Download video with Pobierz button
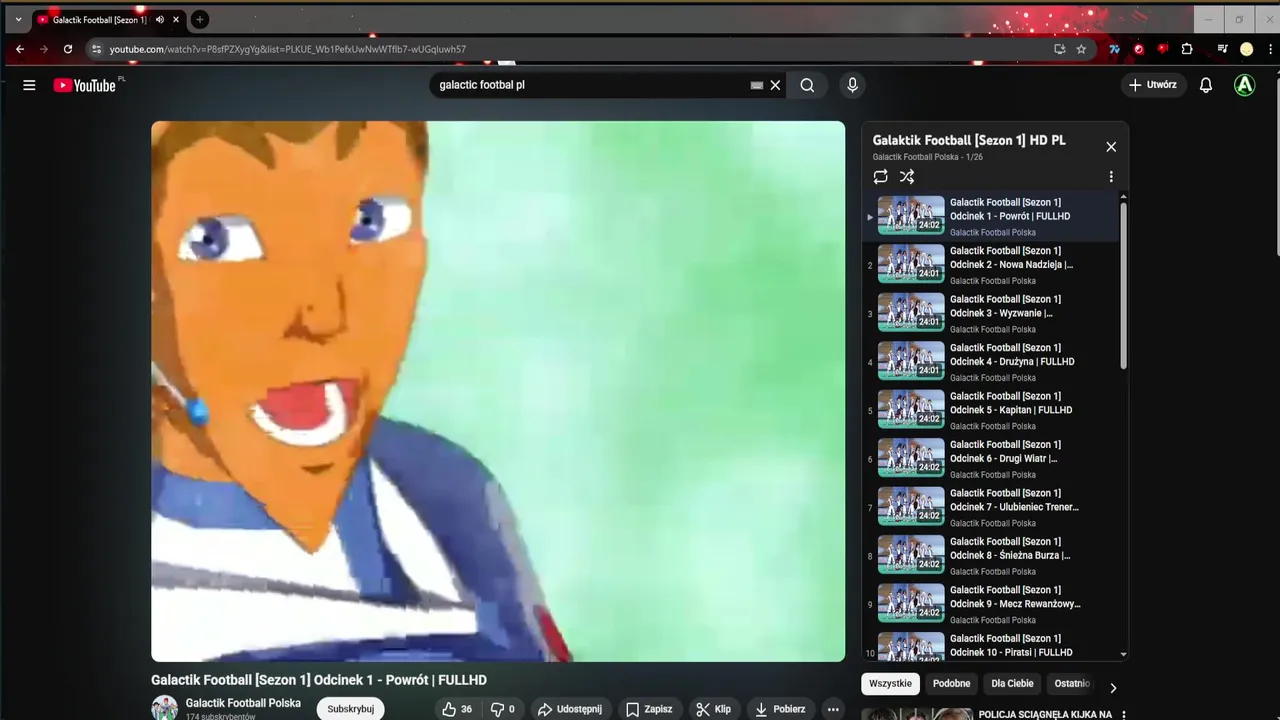The image size is (1280, 720). pyautogui.click(x=780, y=709)
